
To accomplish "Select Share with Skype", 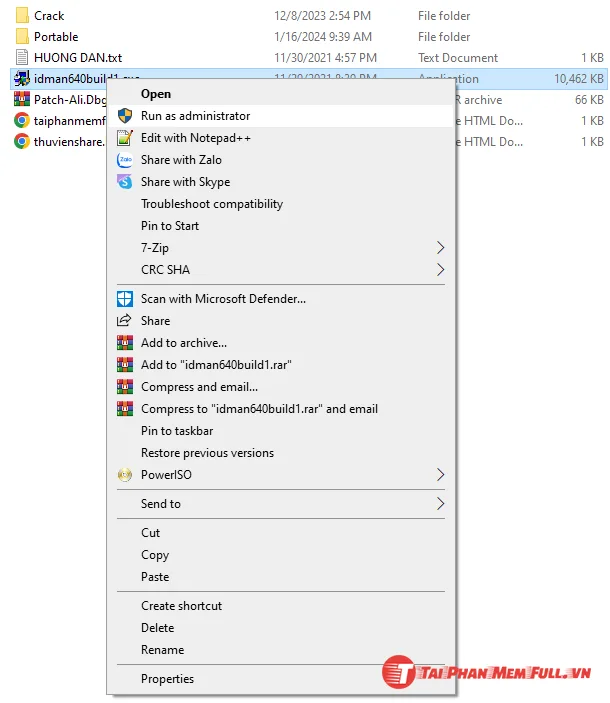I will [281, 182].
